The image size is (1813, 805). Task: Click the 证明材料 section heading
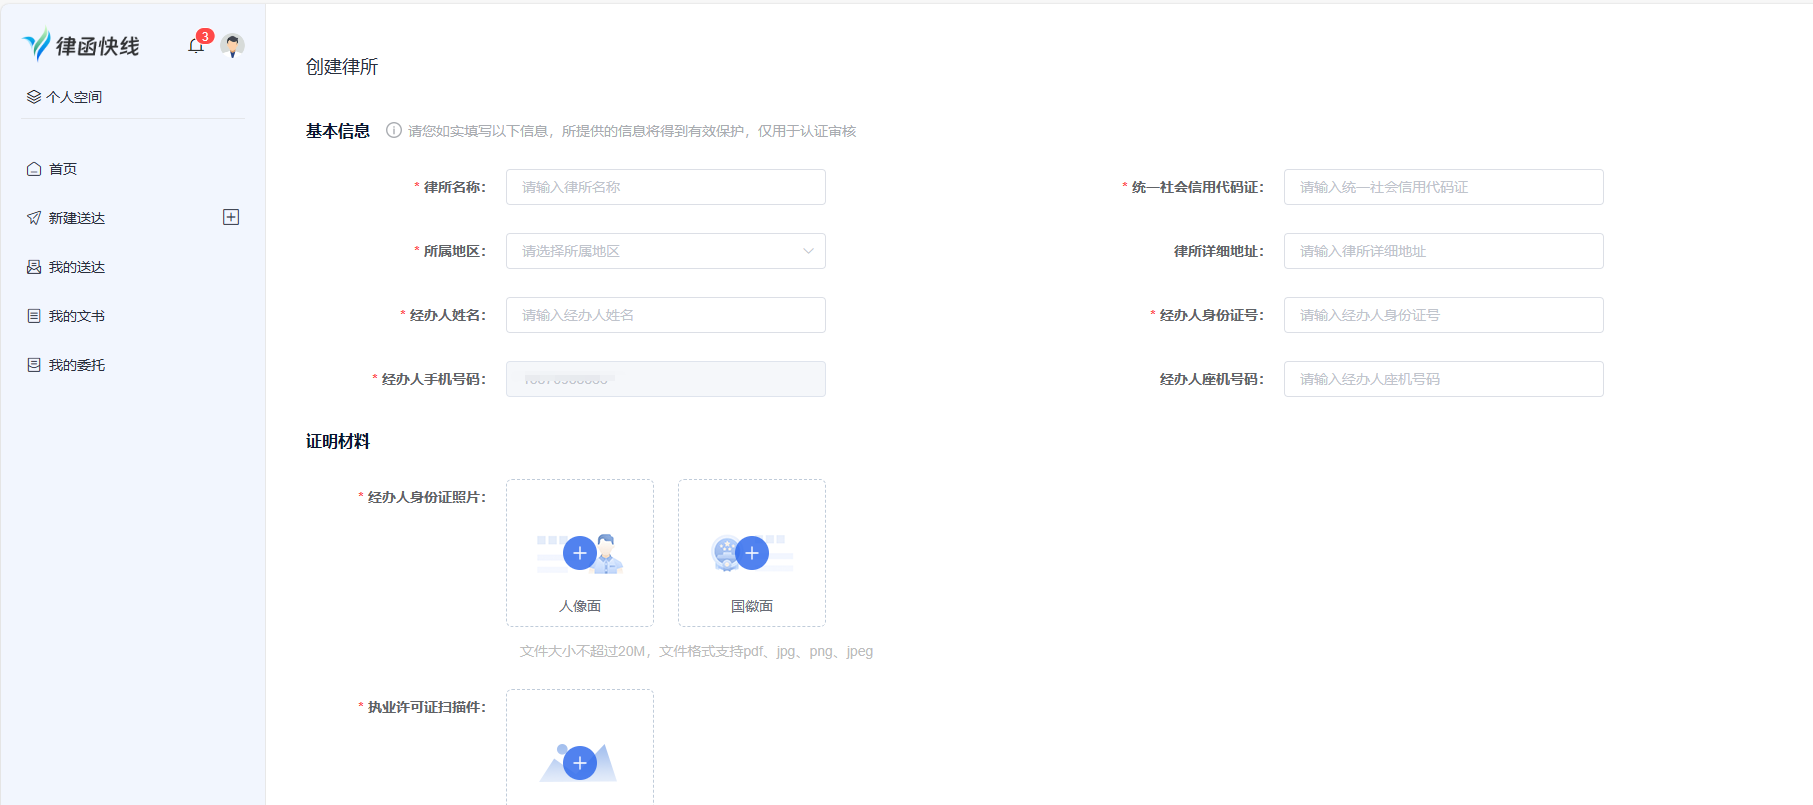tap(338, 441)
